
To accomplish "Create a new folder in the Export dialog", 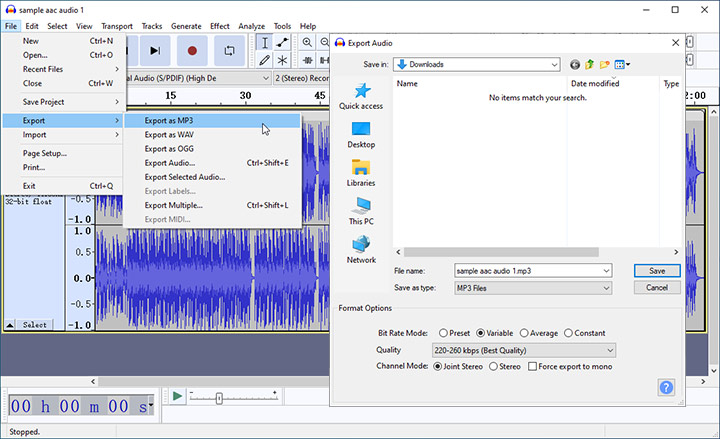I will pos(605,65).
